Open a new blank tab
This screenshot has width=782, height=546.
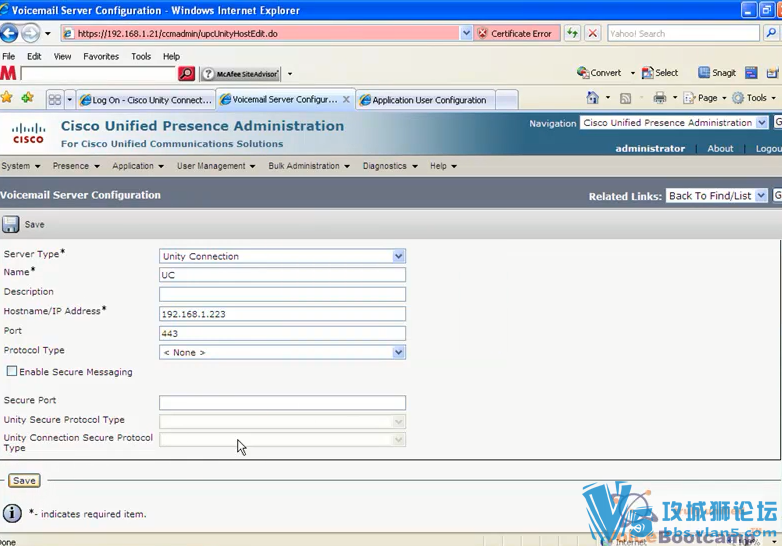tap(507, 100)
